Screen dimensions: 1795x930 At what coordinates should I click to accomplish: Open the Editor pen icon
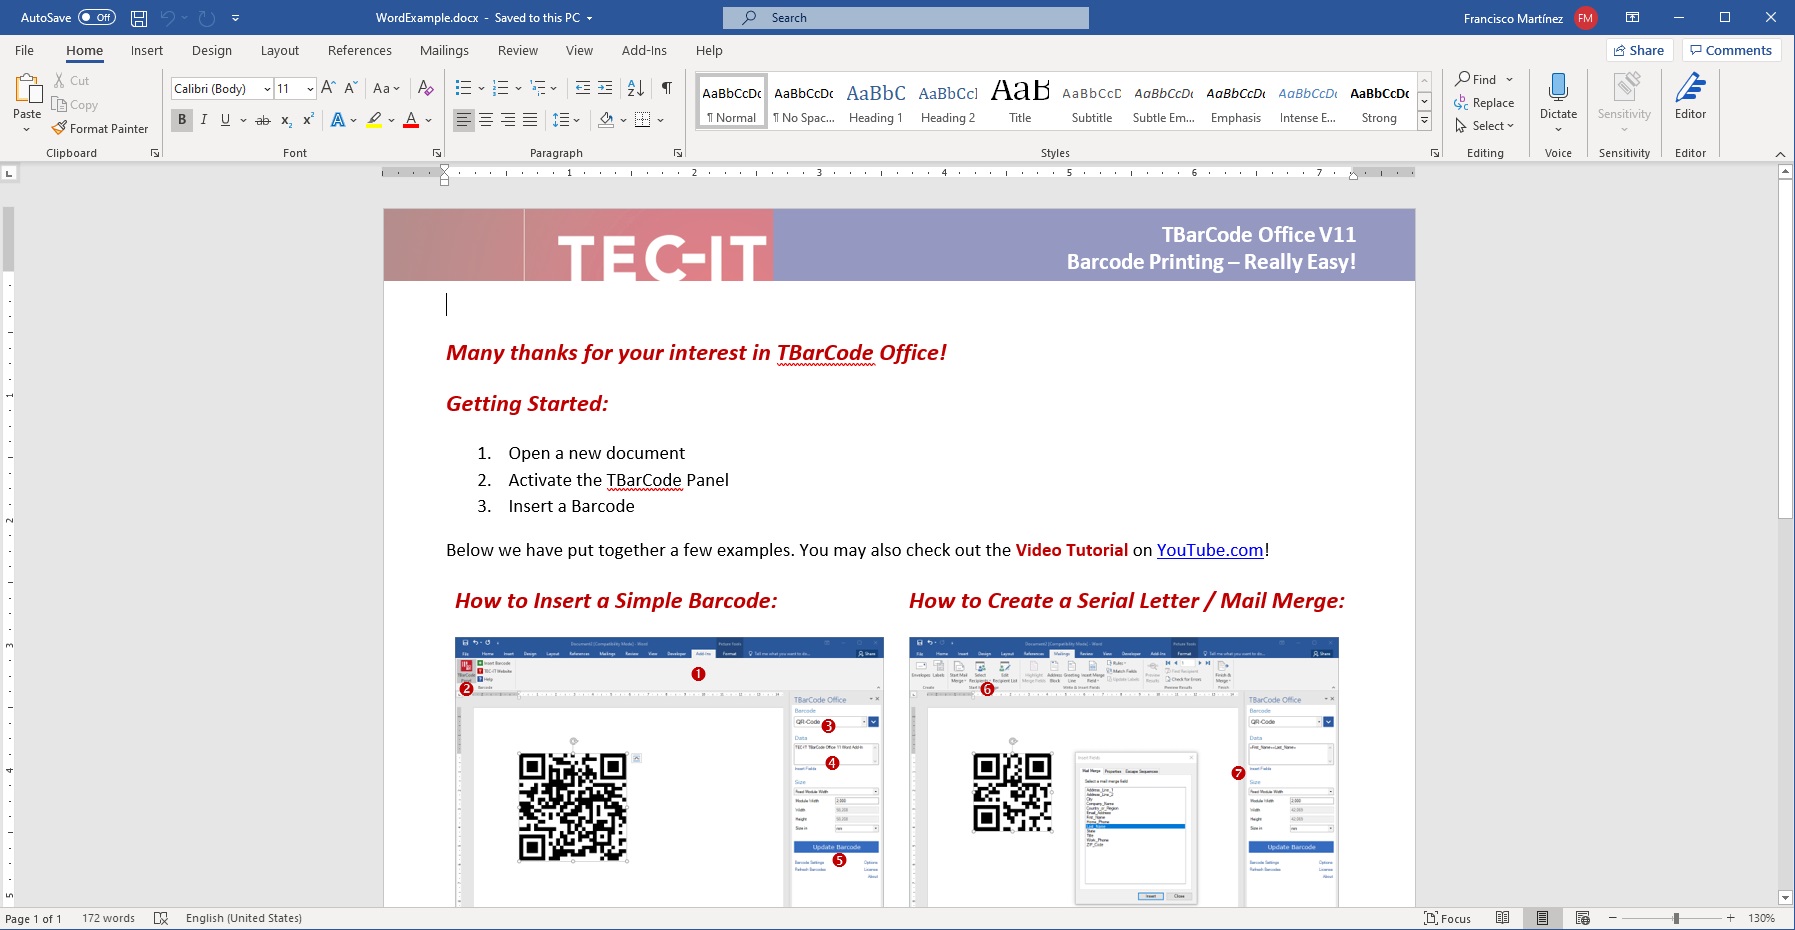(1691, 87)
